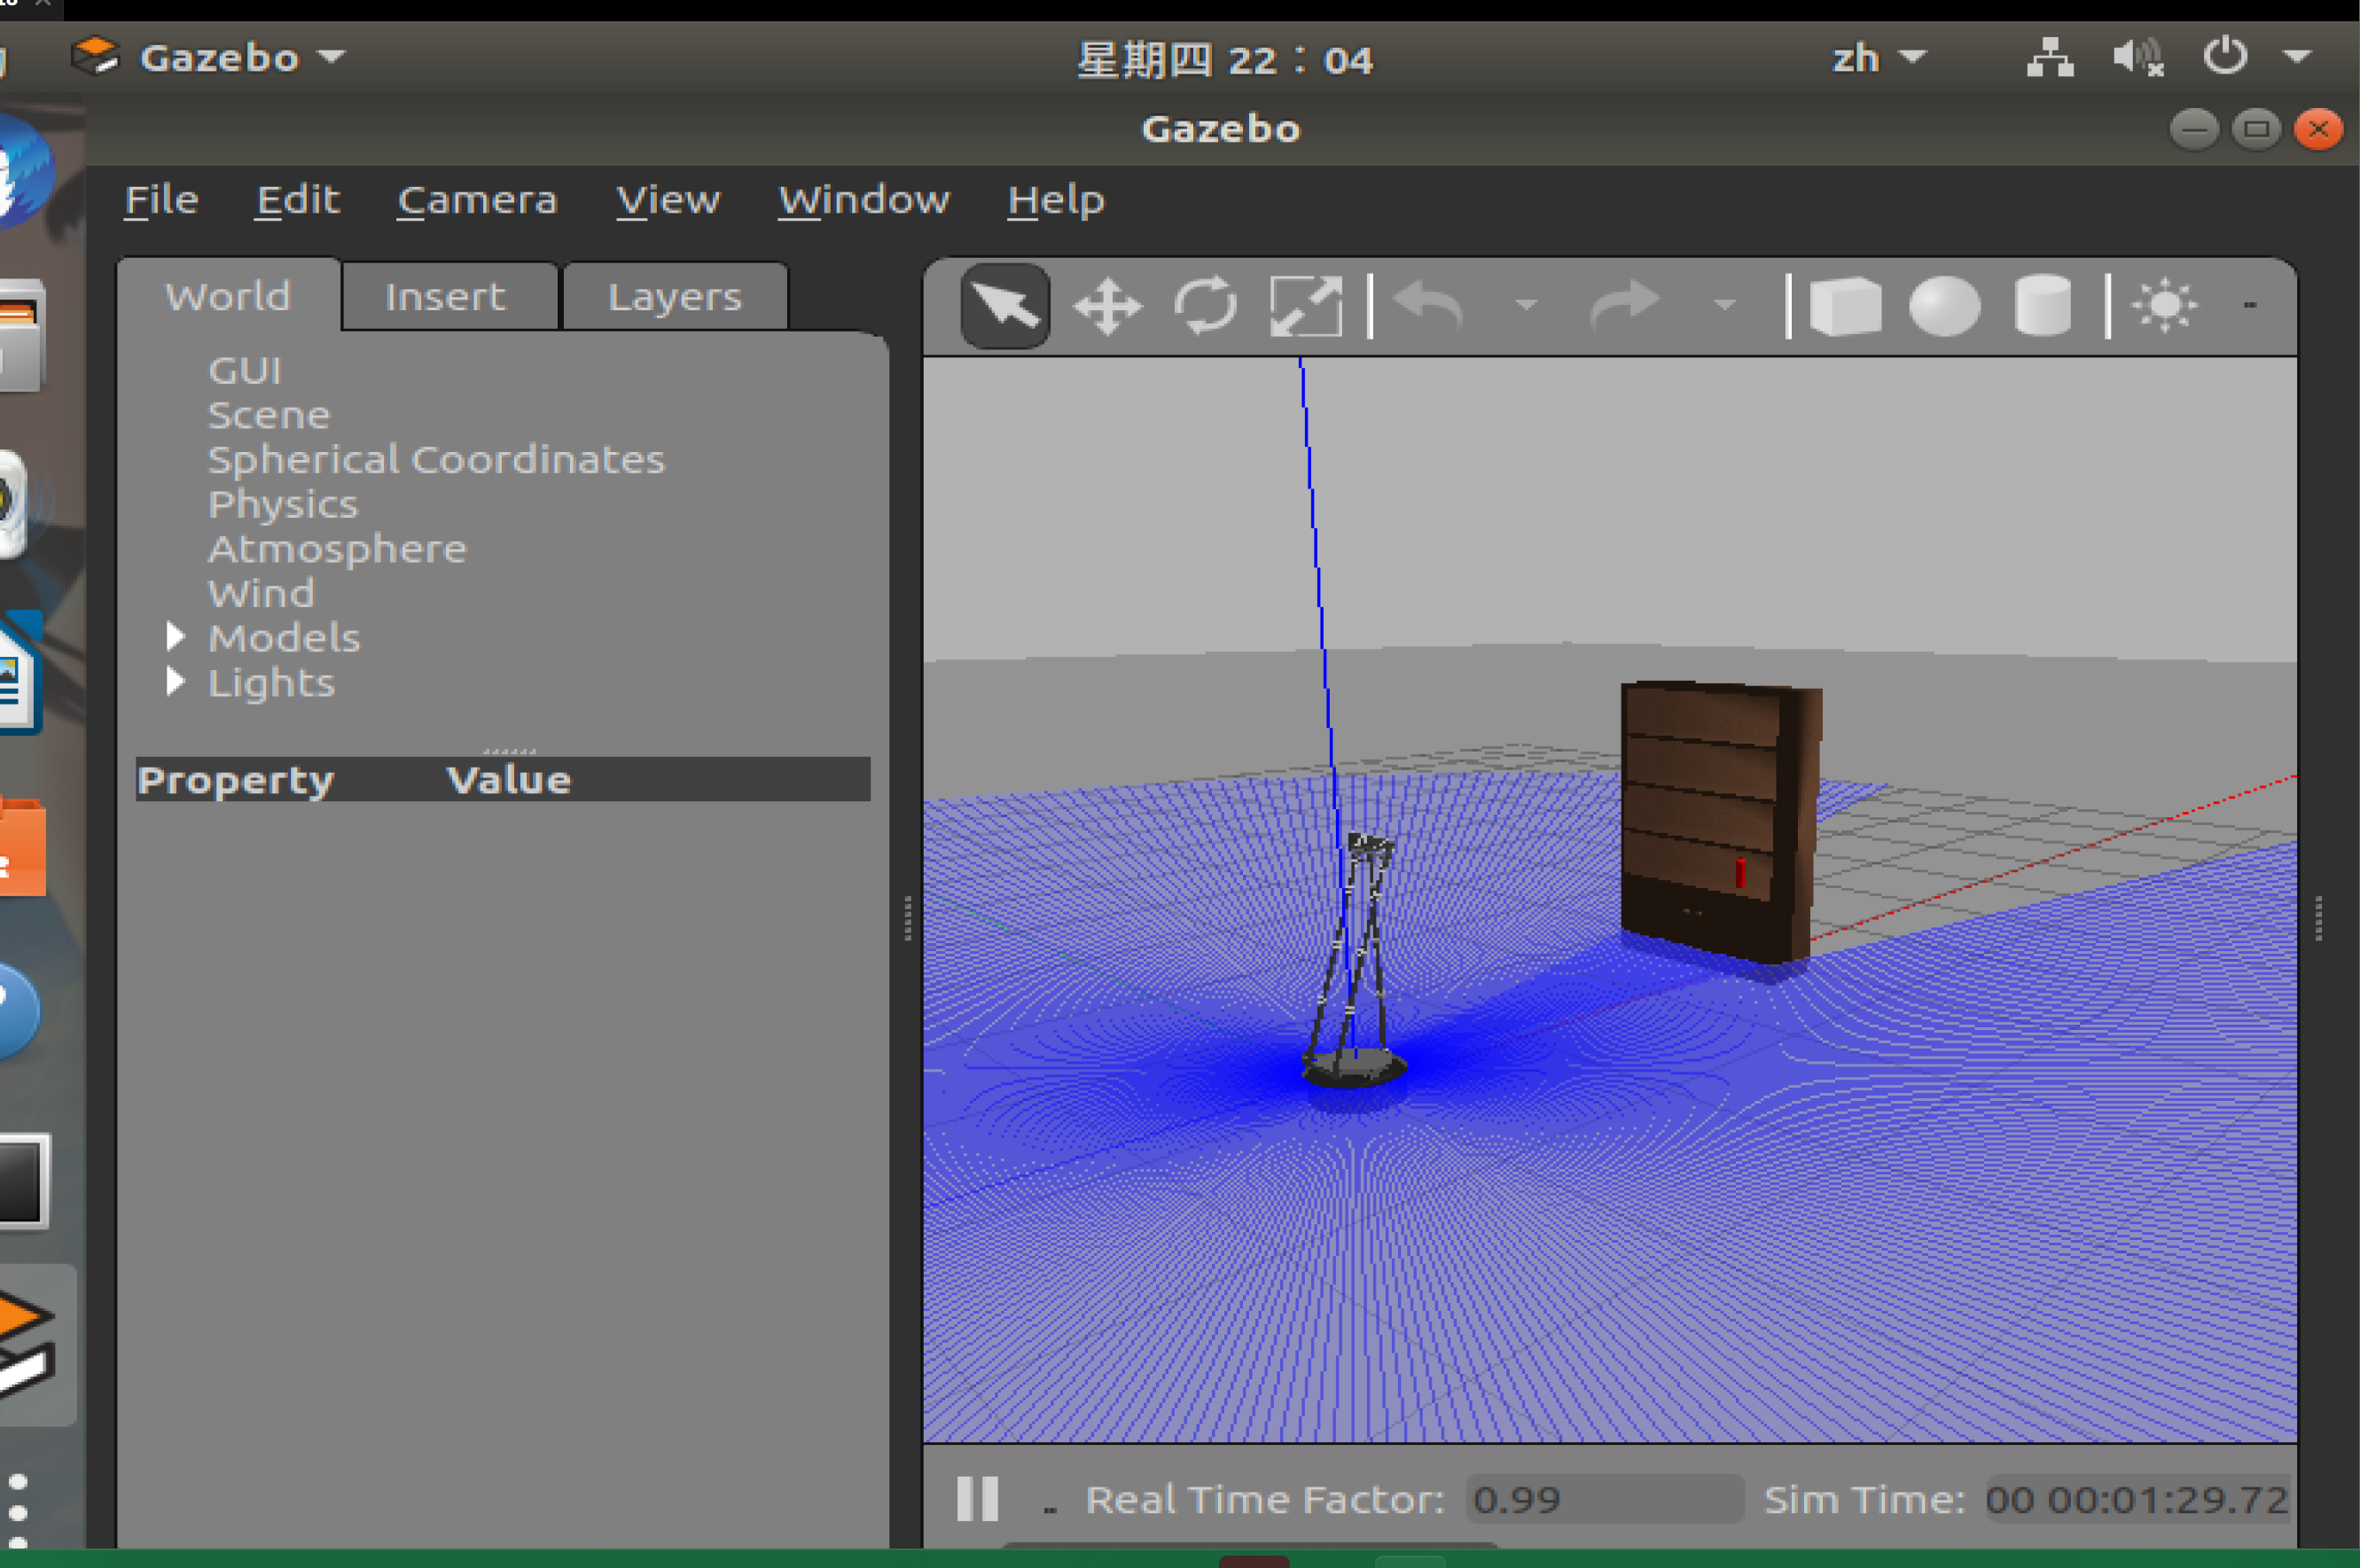Select Physics in the world tree
Image resolution: width=2360 pixels, height=1568 pixels.
283,504
